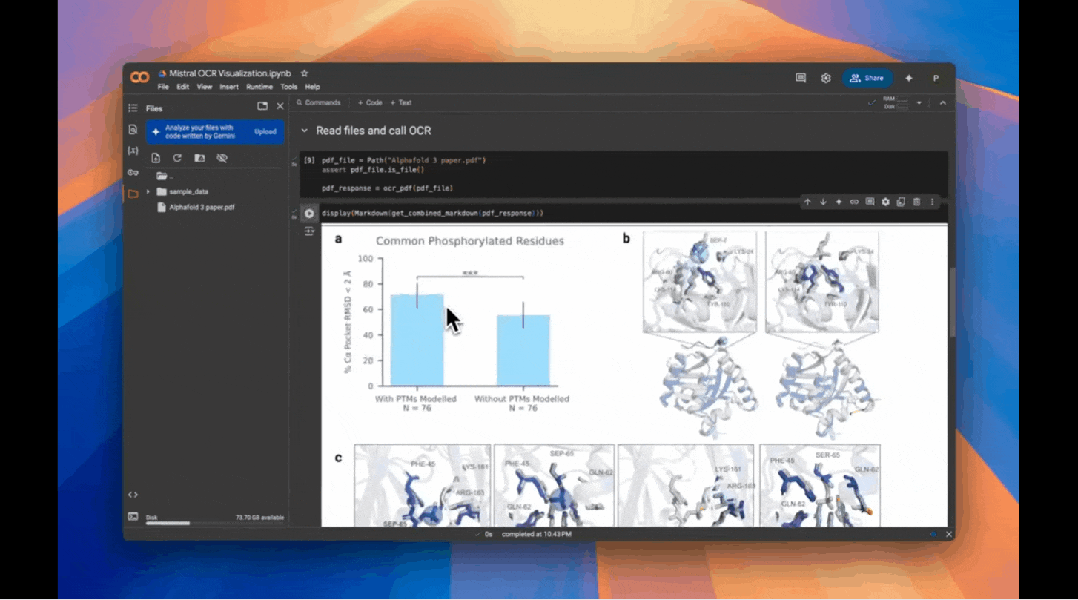The height and width of the screenshot is (600, 1078).
Task: Collapse the header with the caret
Action: (943, 103)
